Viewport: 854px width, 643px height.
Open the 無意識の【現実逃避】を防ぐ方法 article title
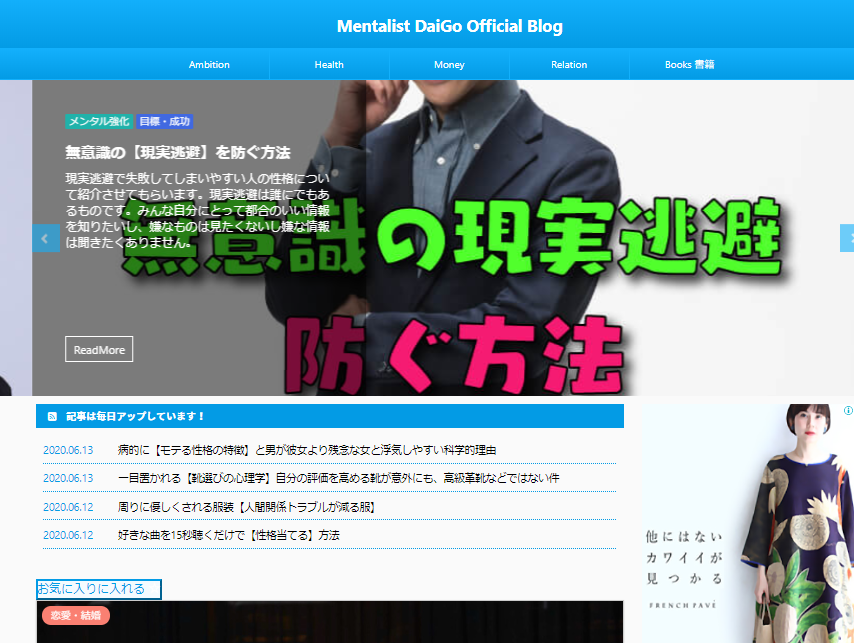pyautogui.click(x=177, y=153)
